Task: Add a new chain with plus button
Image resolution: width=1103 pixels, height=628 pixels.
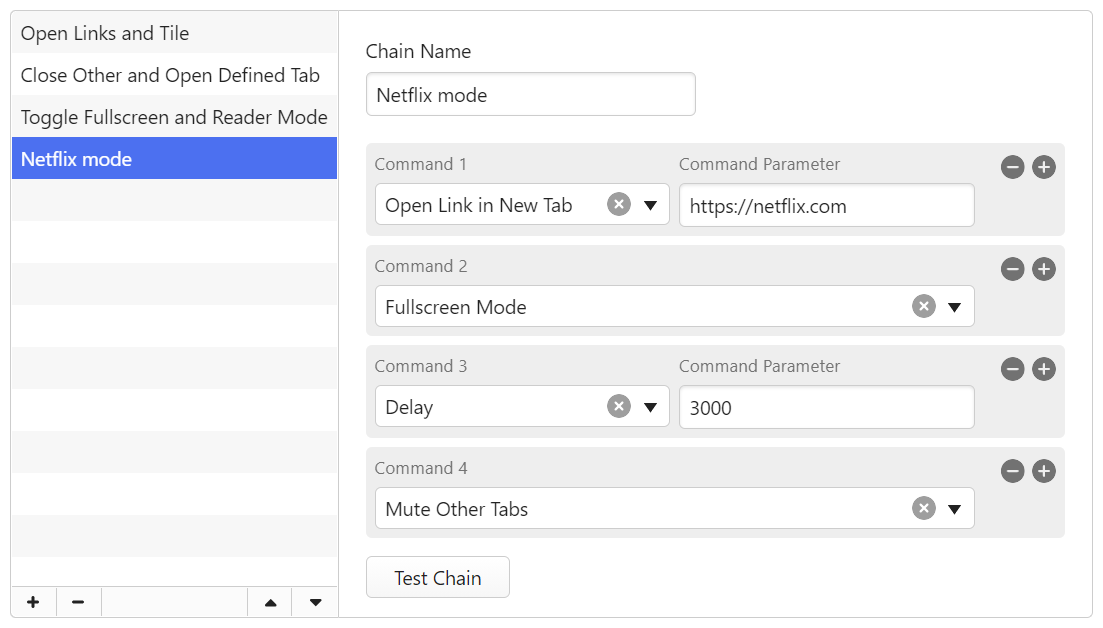Action: [x=33, y=603]
